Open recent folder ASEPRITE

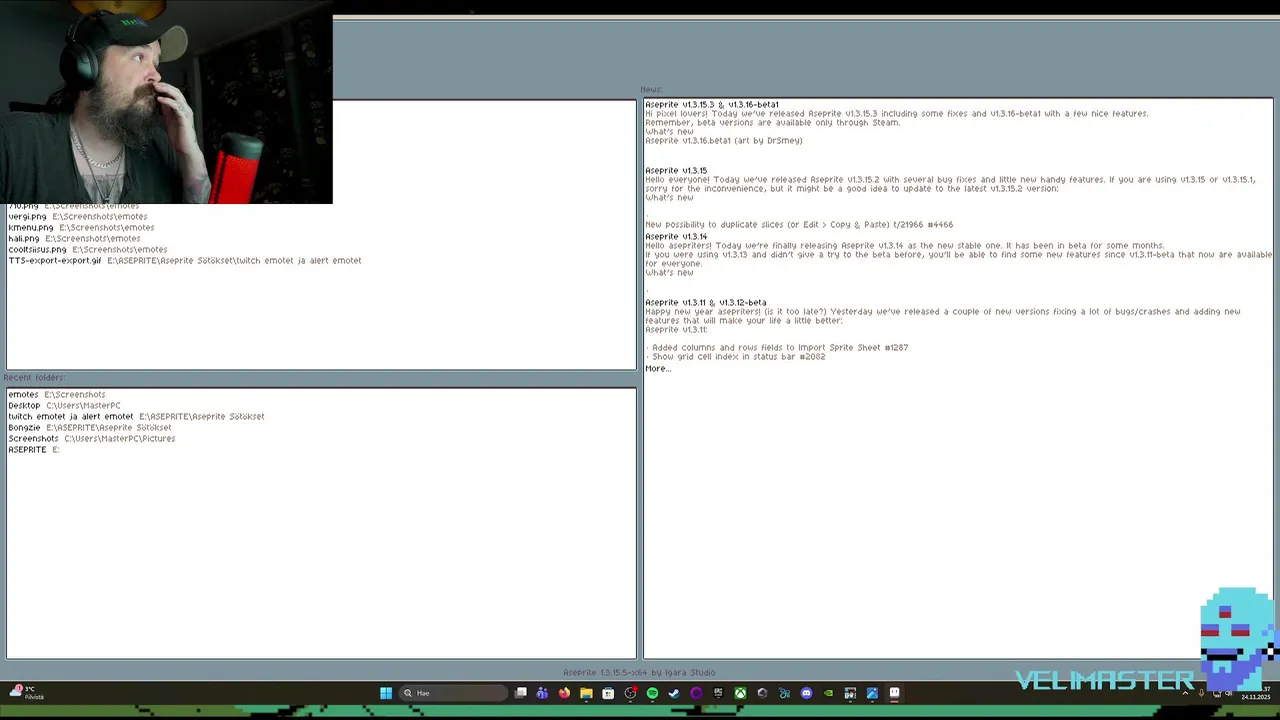pos(34,449)
